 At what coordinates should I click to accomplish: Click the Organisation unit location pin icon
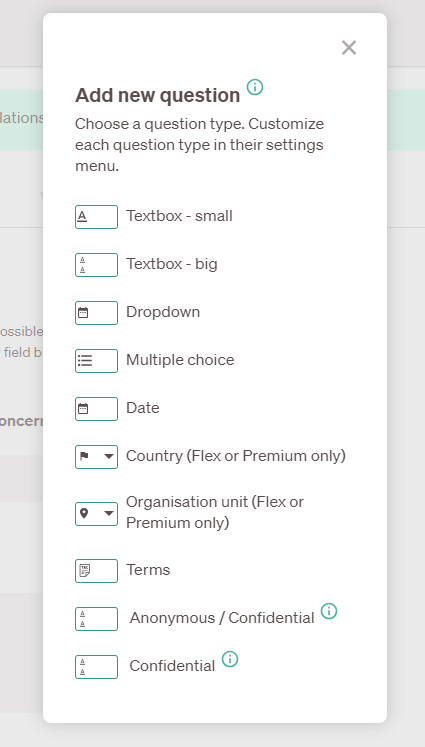click(96, 514)
